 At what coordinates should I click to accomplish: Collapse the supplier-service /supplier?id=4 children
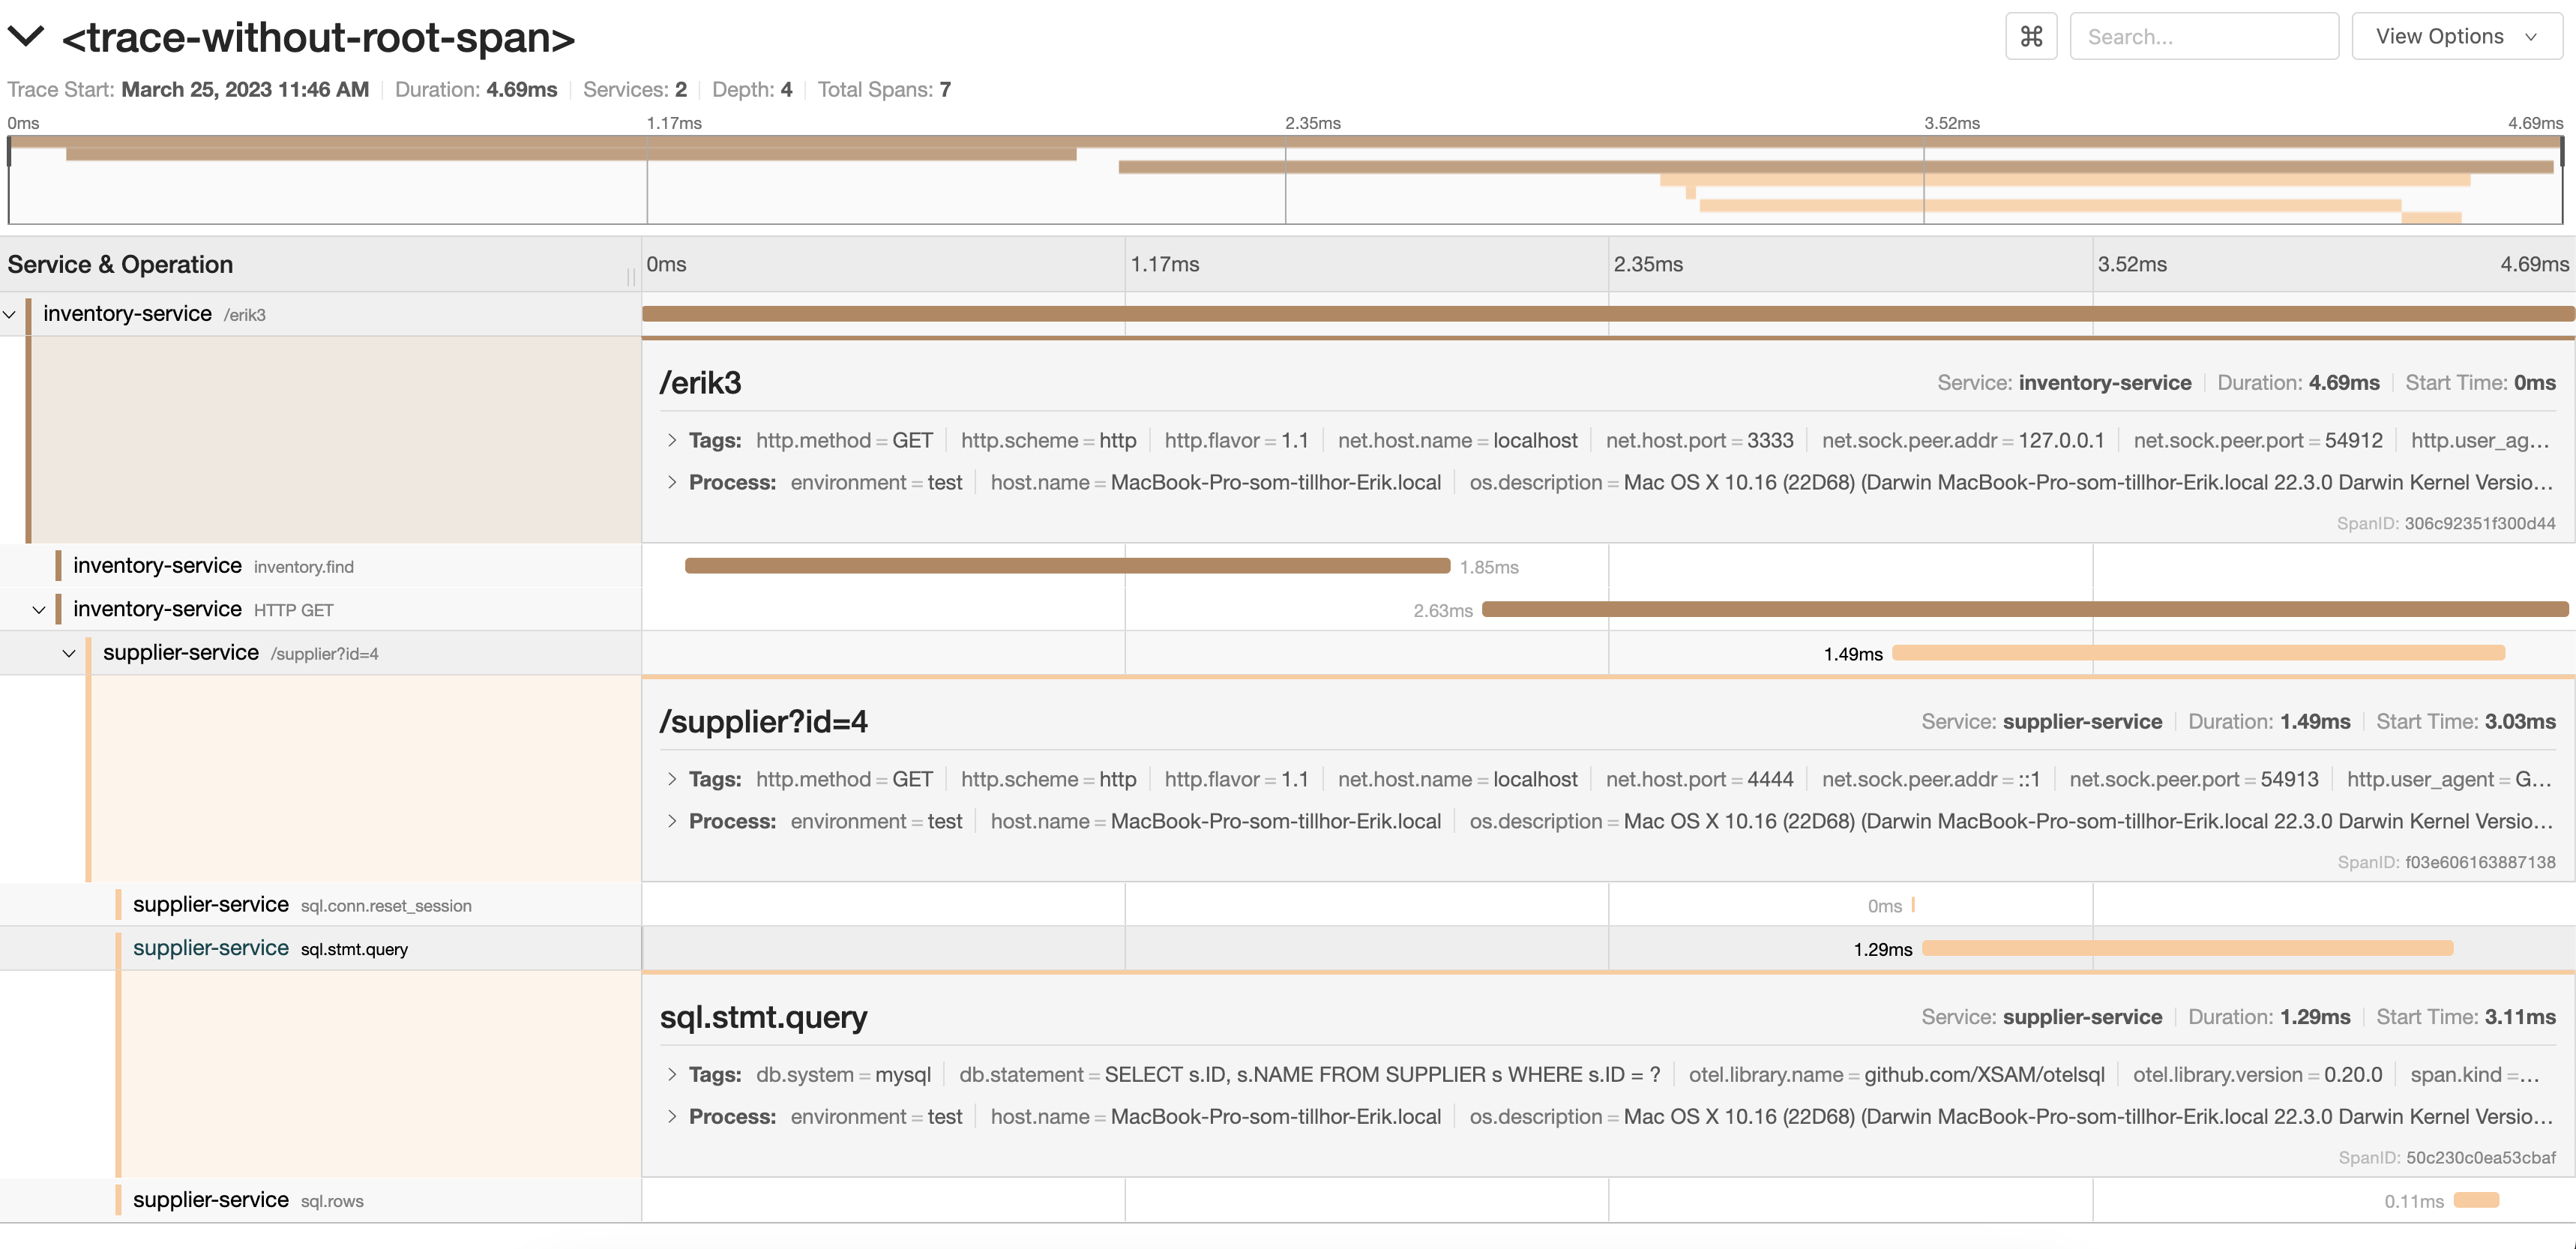click(69, 654)
